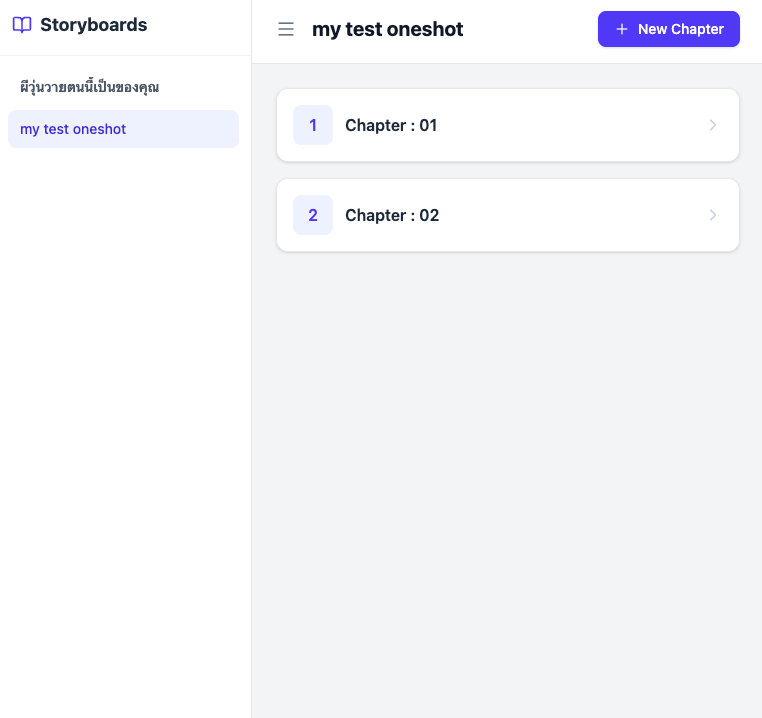The width and height of the screenshot is (762, 718).
Task: Expand Chapter 02 using its right chevron
Action: pyautogui.click(x=713, y=215)
